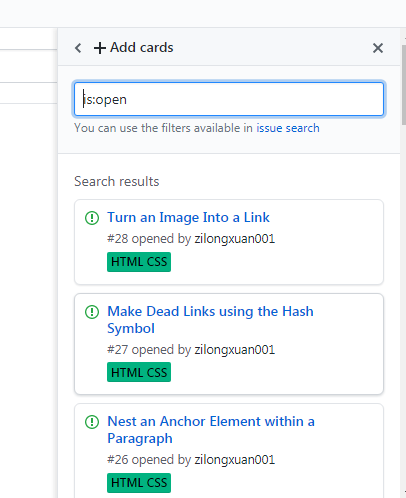Click HTML CSS label on issue #27

tap(139, 372)
